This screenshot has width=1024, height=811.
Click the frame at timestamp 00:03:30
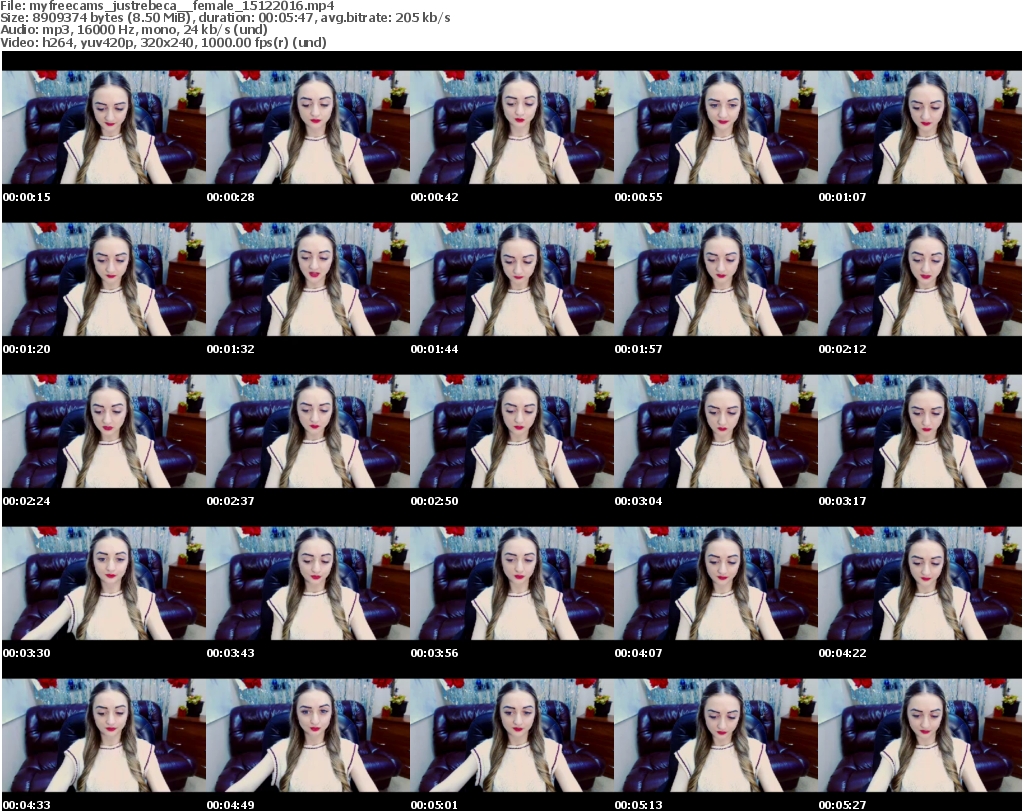click(x=104, y=583)
